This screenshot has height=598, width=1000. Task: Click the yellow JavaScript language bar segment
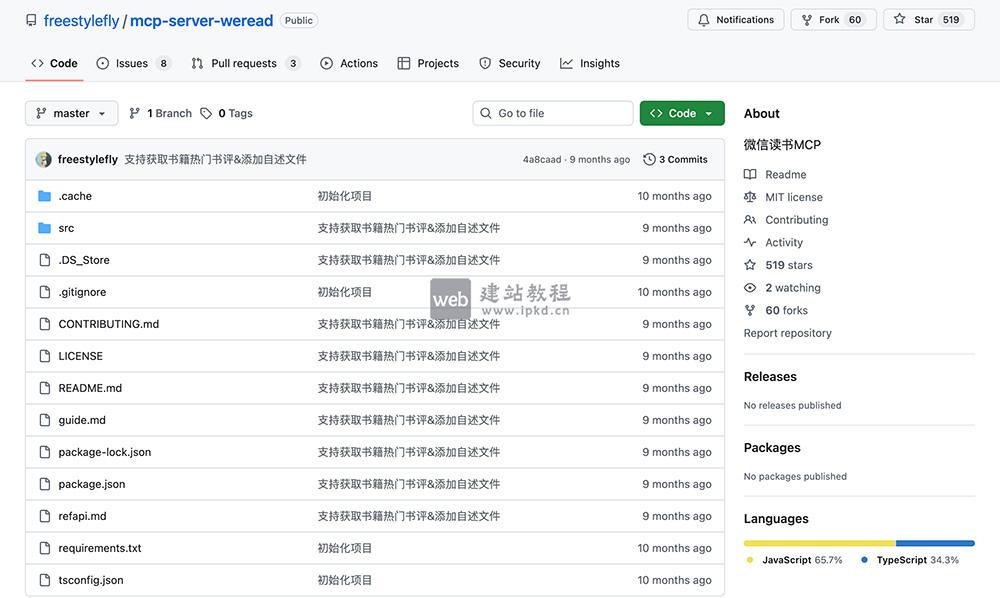tap(819, 543)
